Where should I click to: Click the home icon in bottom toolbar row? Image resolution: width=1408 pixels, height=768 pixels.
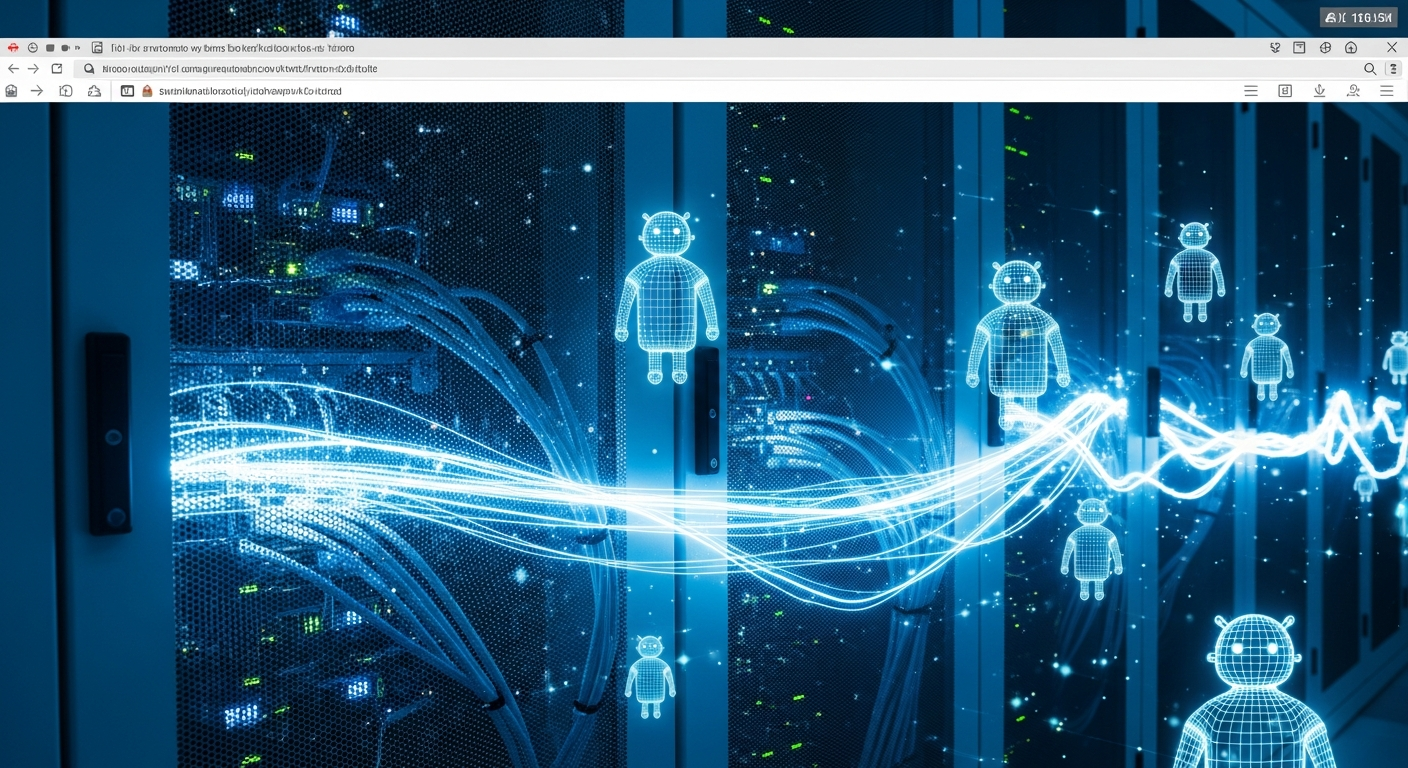coord(12,91)
